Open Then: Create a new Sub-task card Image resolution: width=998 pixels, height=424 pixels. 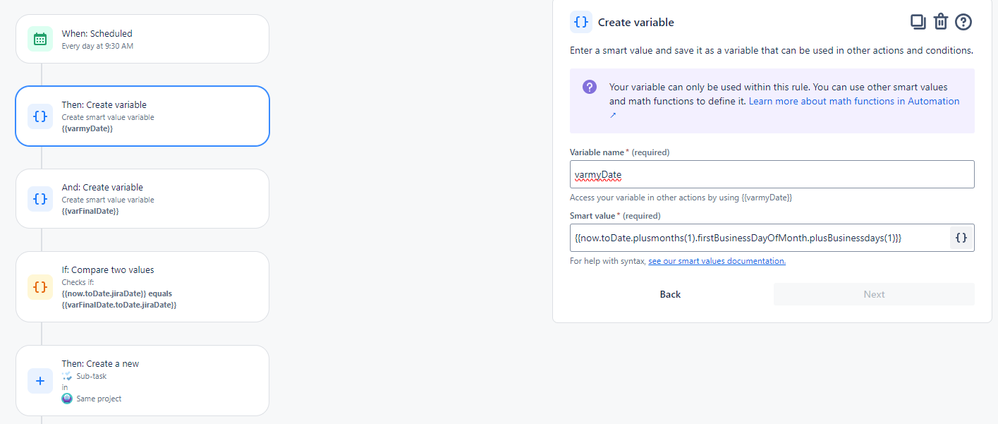tap(143, 381)
